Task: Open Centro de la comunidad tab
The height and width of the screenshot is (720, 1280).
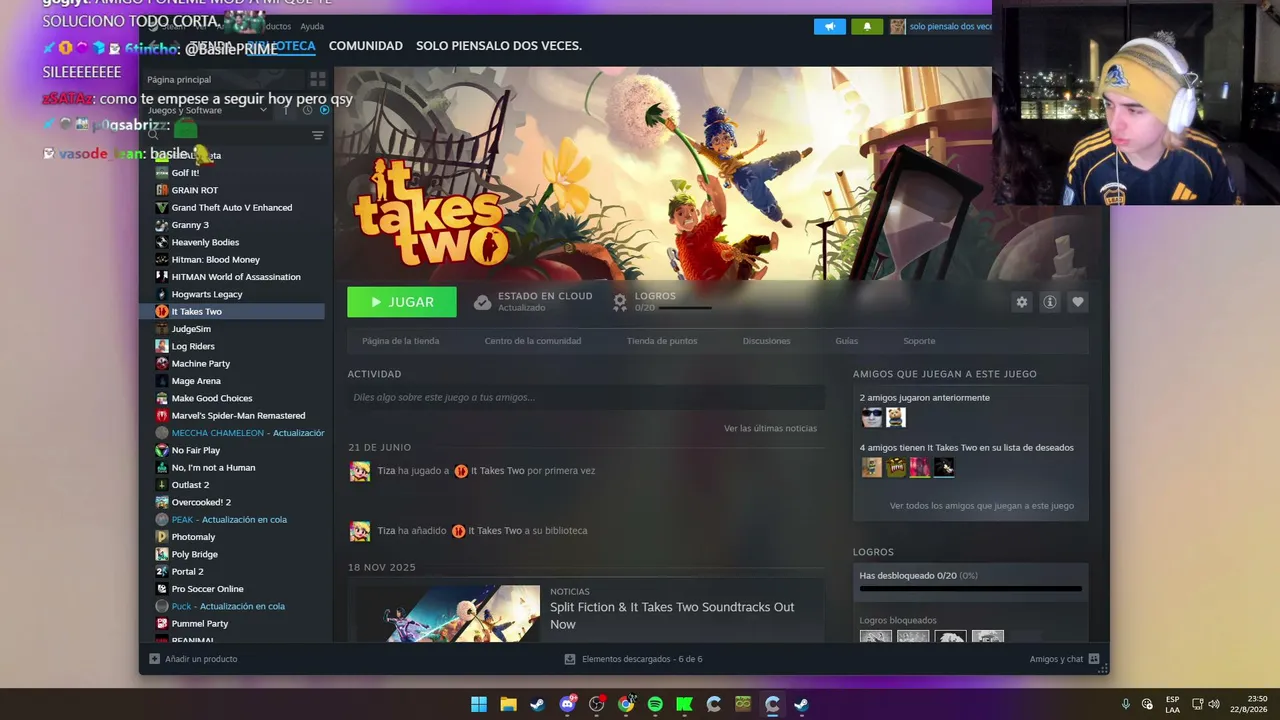Action: pos(533,341)
